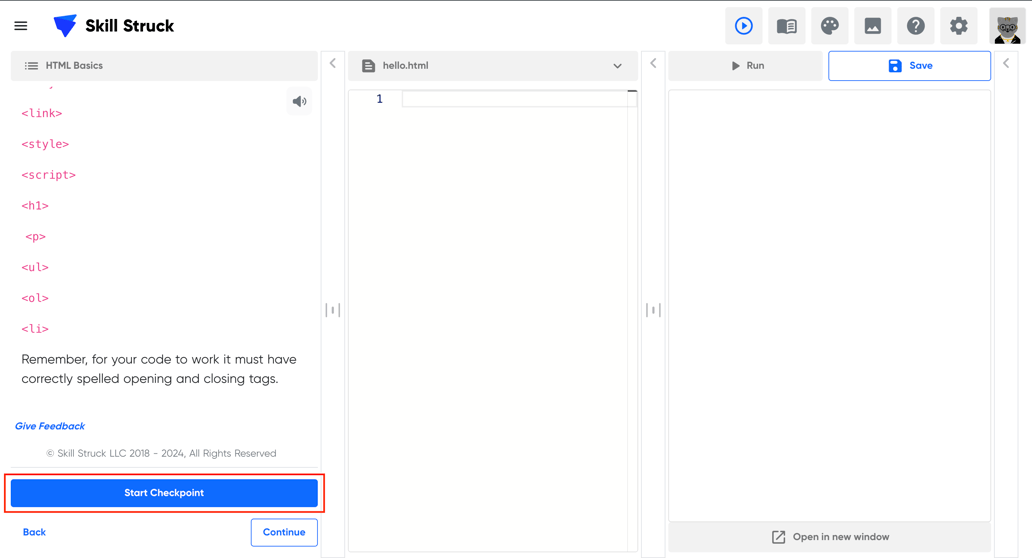Click the Start Checkpoint button
Viewport: 1032px width, 558px height.
click(164, 493)
